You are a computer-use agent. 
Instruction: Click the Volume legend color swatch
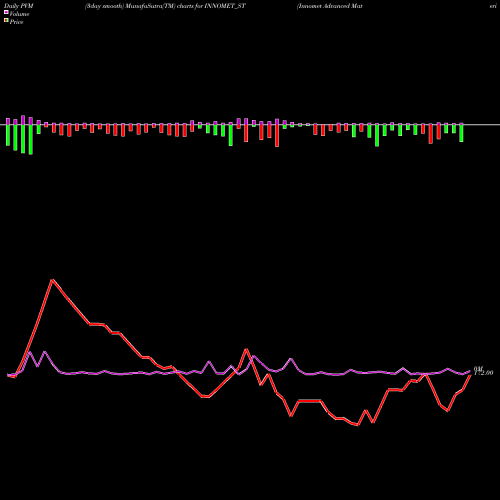point(6,12)
